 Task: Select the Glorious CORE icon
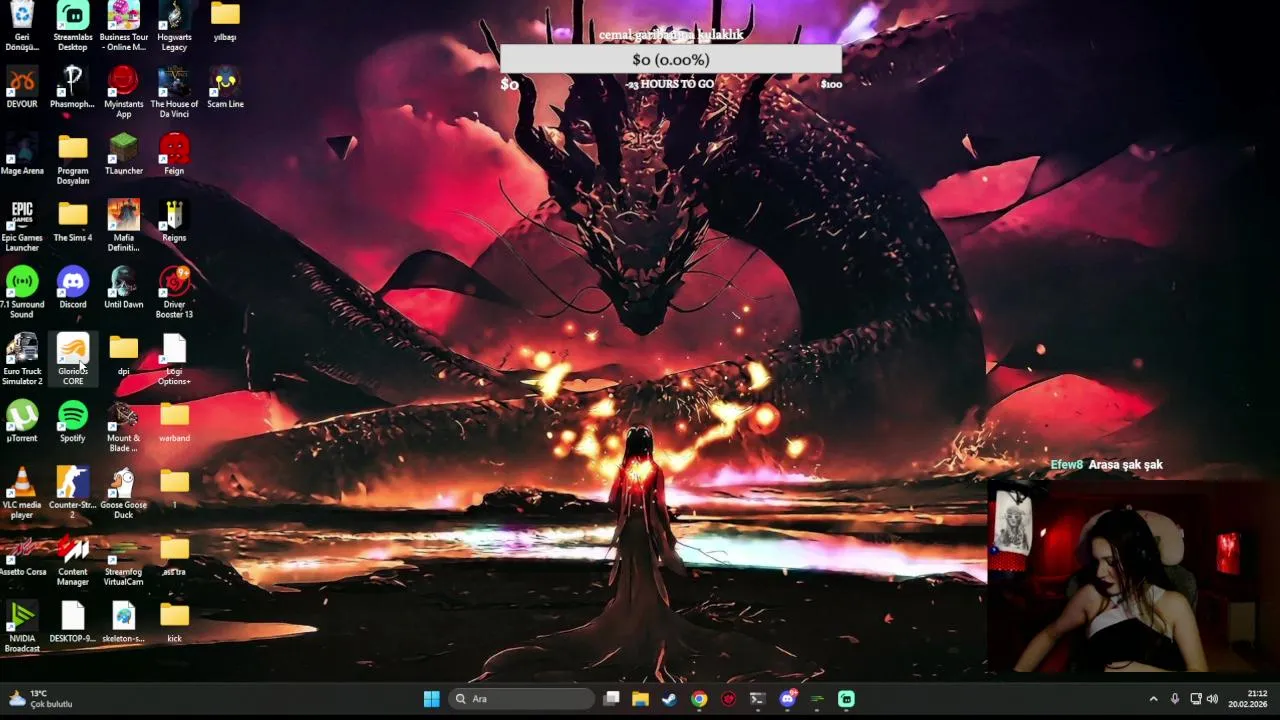(73, 360)
